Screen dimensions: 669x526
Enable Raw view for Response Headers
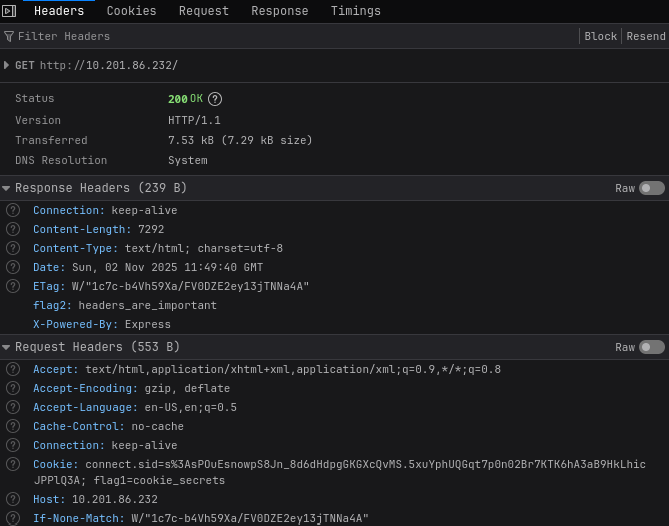pyautogui.click(x=651, y=188)
